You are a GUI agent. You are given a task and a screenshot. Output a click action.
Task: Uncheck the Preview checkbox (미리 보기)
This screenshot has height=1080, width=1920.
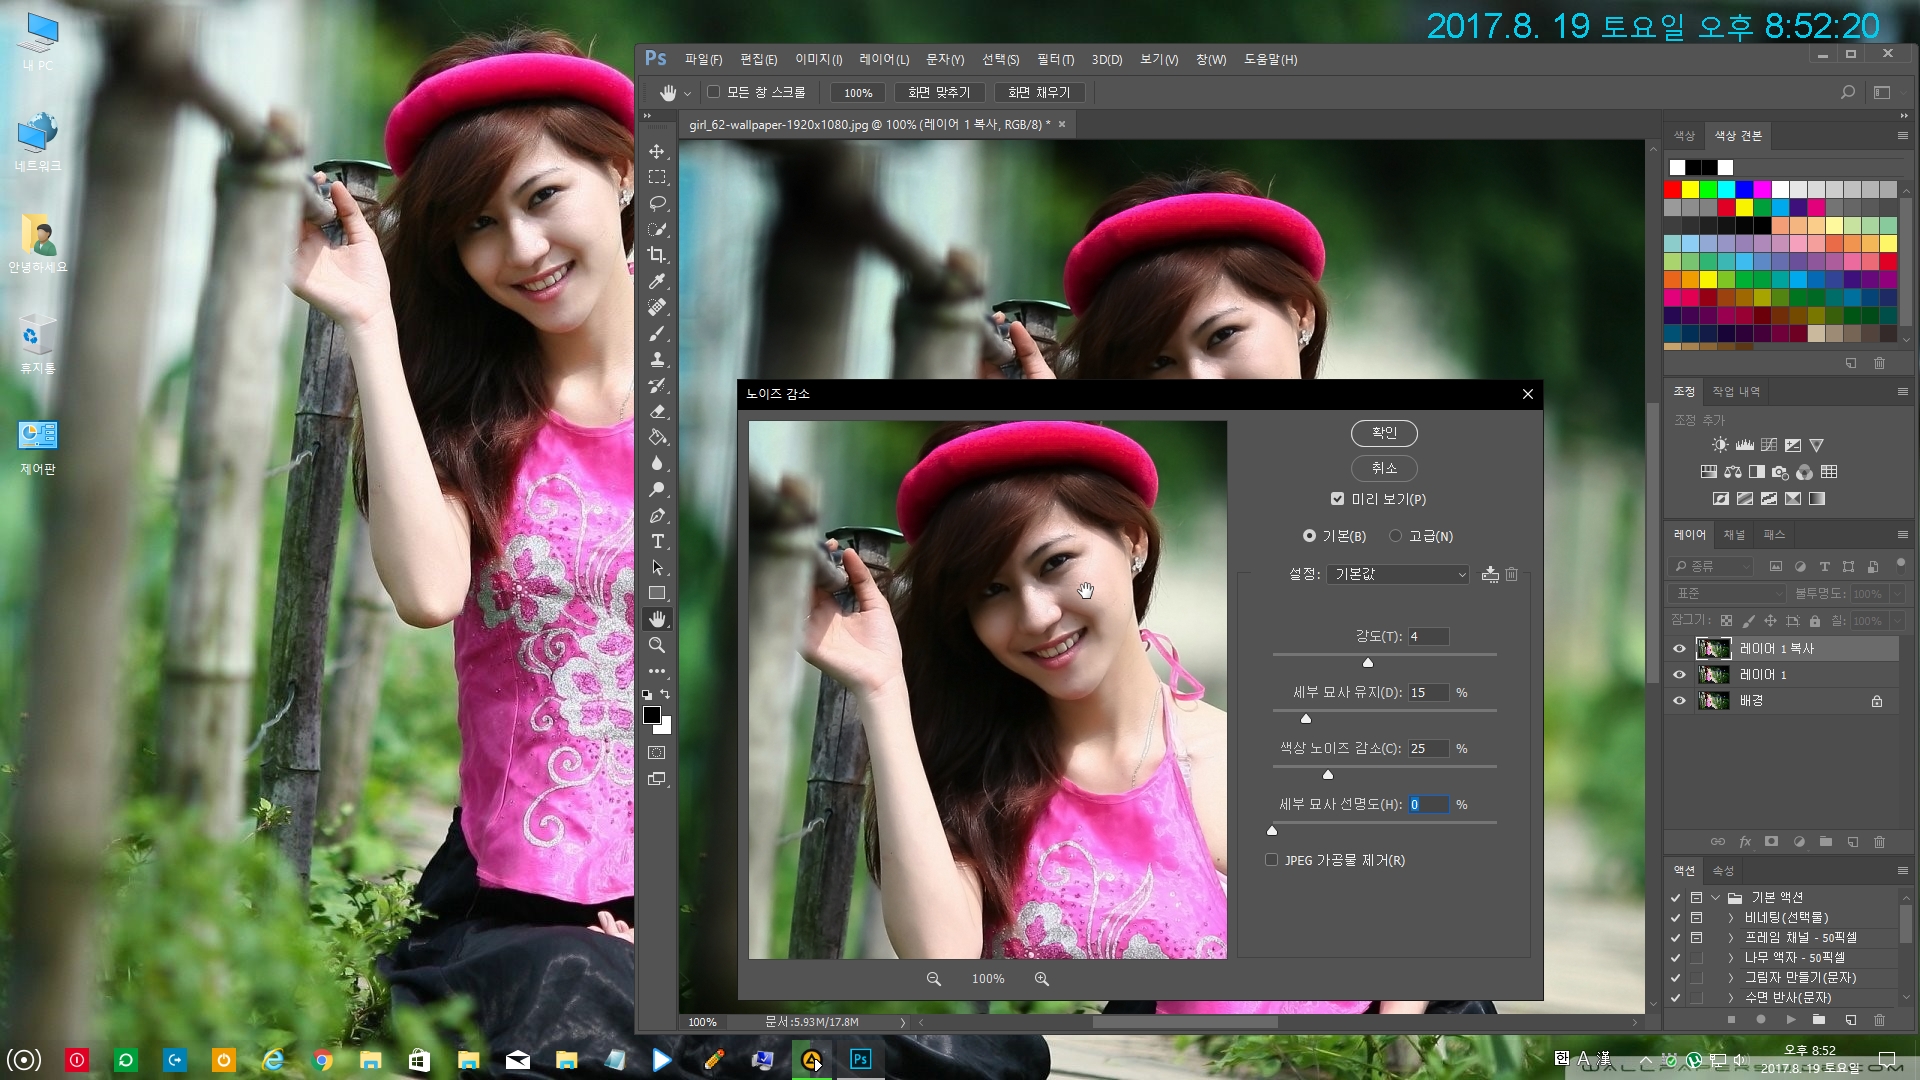pos(1337,499)
